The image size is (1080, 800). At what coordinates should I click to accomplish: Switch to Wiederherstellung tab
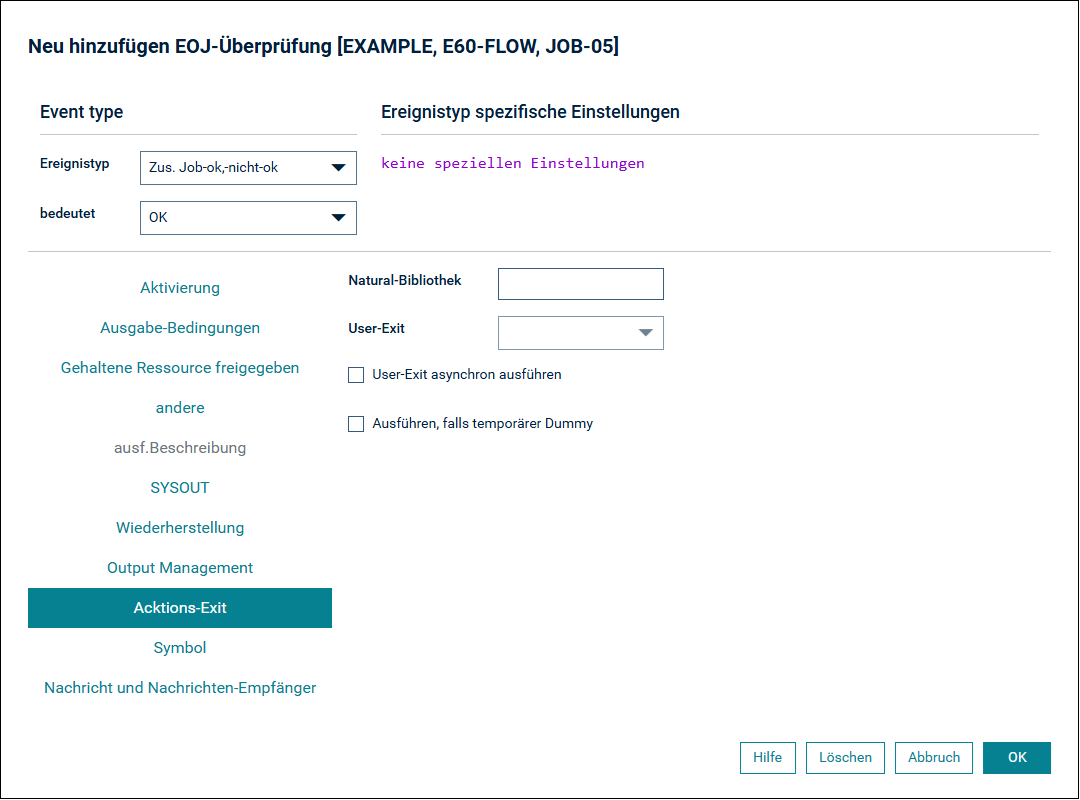click(180, 528)
